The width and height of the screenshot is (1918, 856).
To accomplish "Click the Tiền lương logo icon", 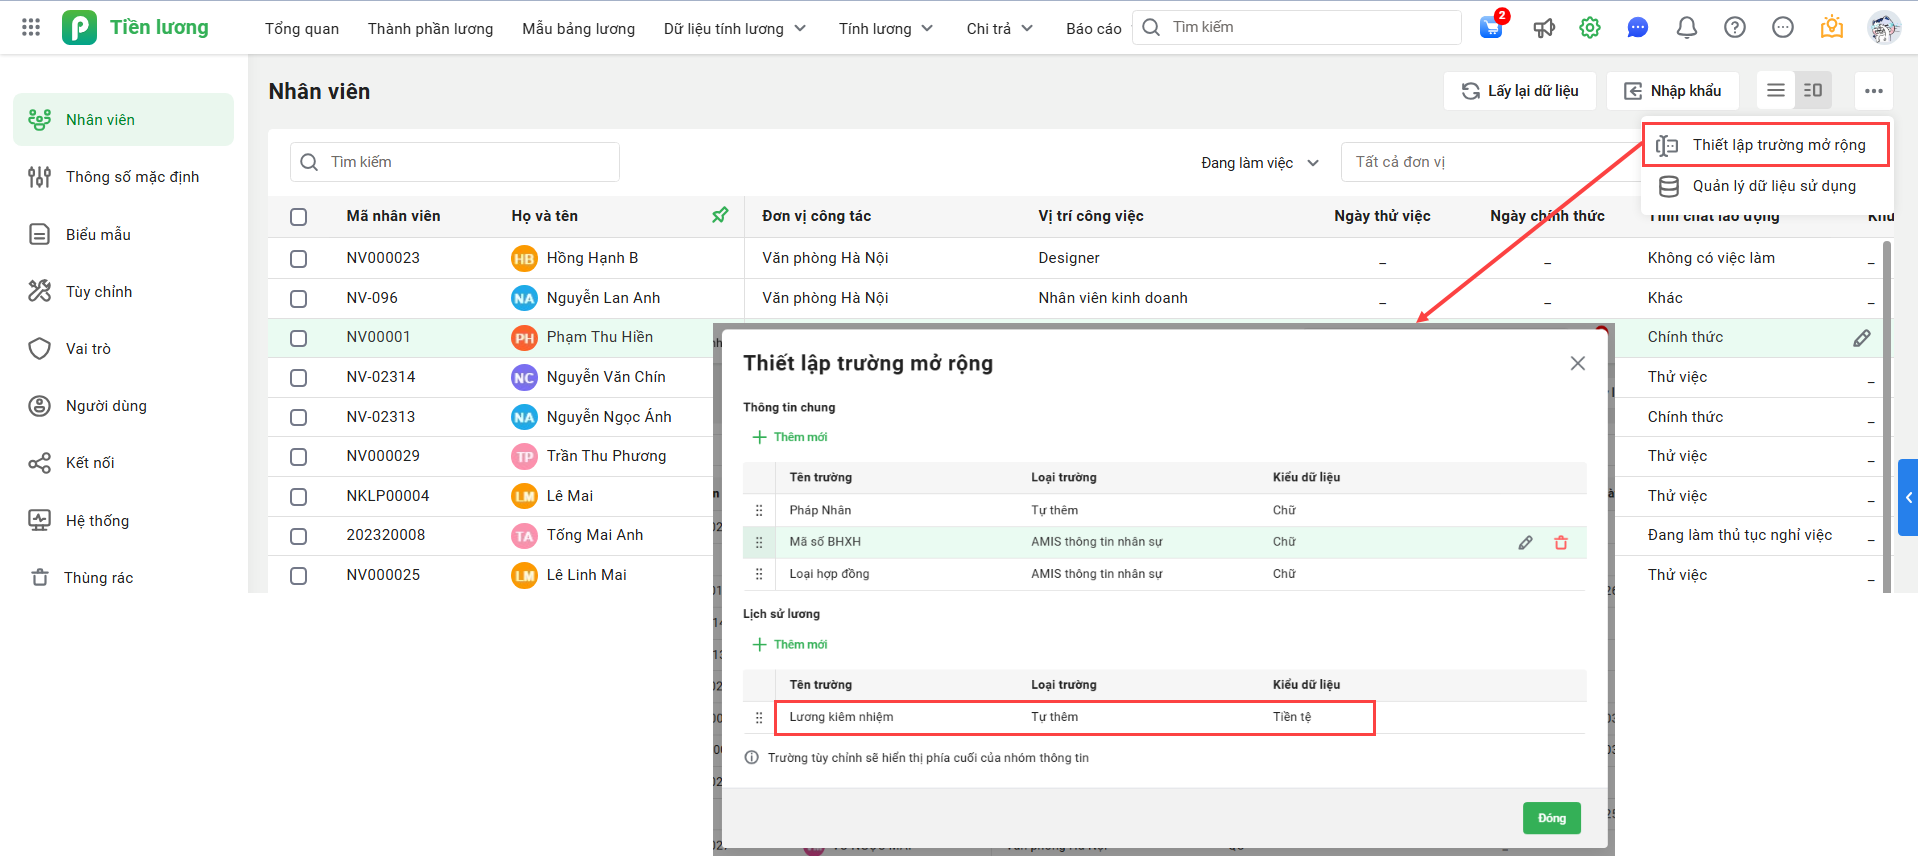I will tap(79, 27).
